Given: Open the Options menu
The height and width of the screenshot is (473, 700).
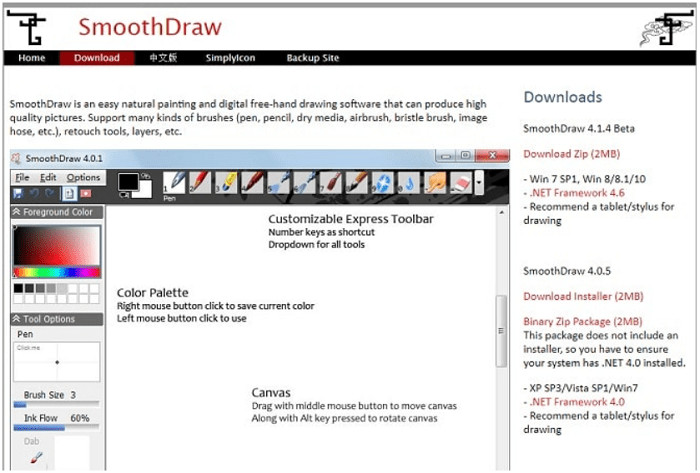Looking at the screenshot, I should pos(83,178).
